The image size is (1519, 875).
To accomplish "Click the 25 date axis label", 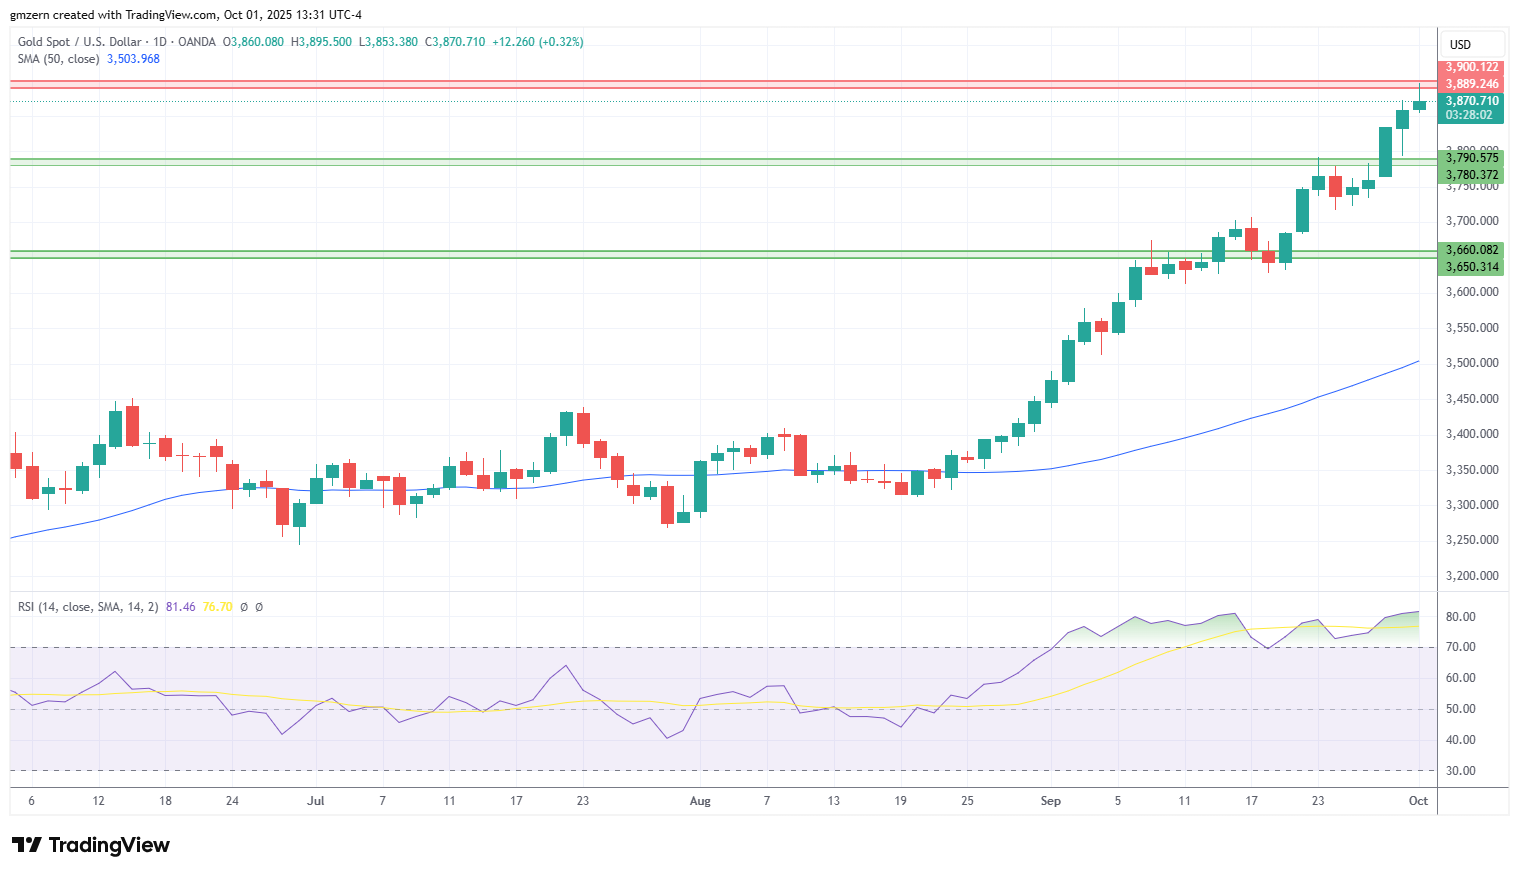I will [x=967, y=801].
